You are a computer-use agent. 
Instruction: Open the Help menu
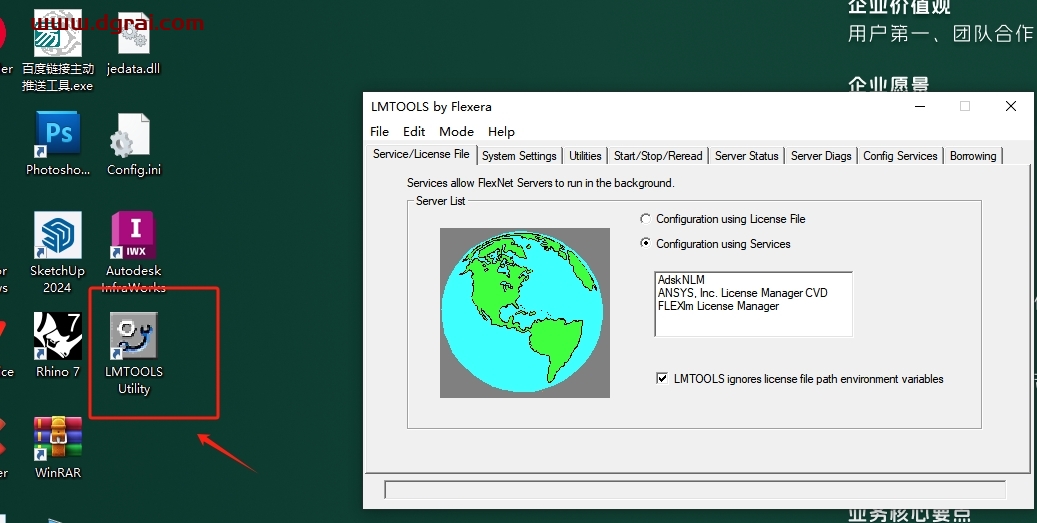tap(501, 131)
